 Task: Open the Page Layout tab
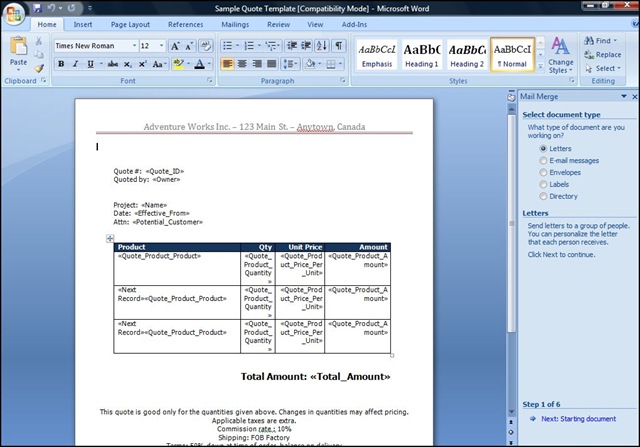coord(130,23)
